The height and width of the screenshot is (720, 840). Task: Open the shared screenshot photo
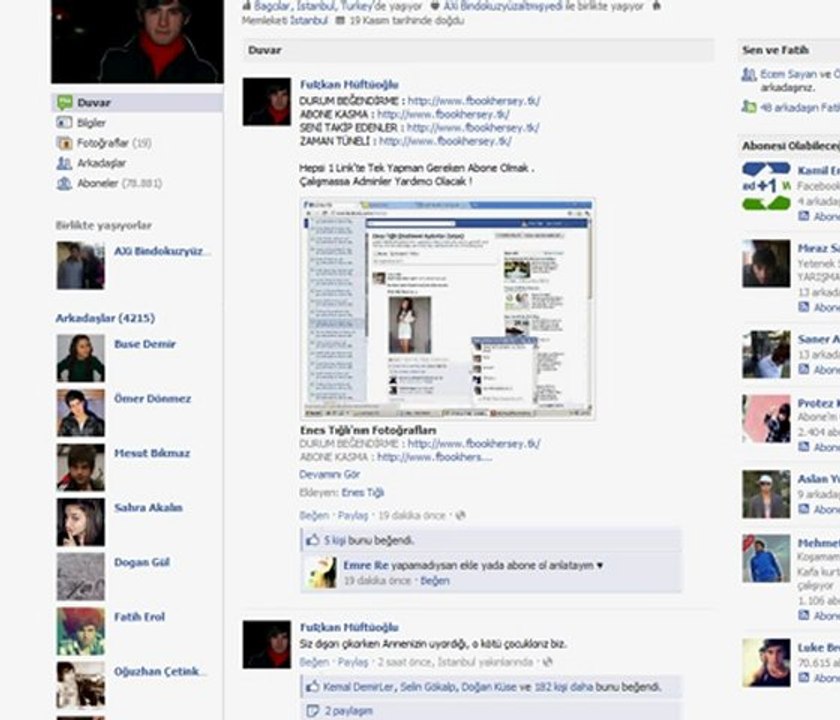(x=448, y=309)
